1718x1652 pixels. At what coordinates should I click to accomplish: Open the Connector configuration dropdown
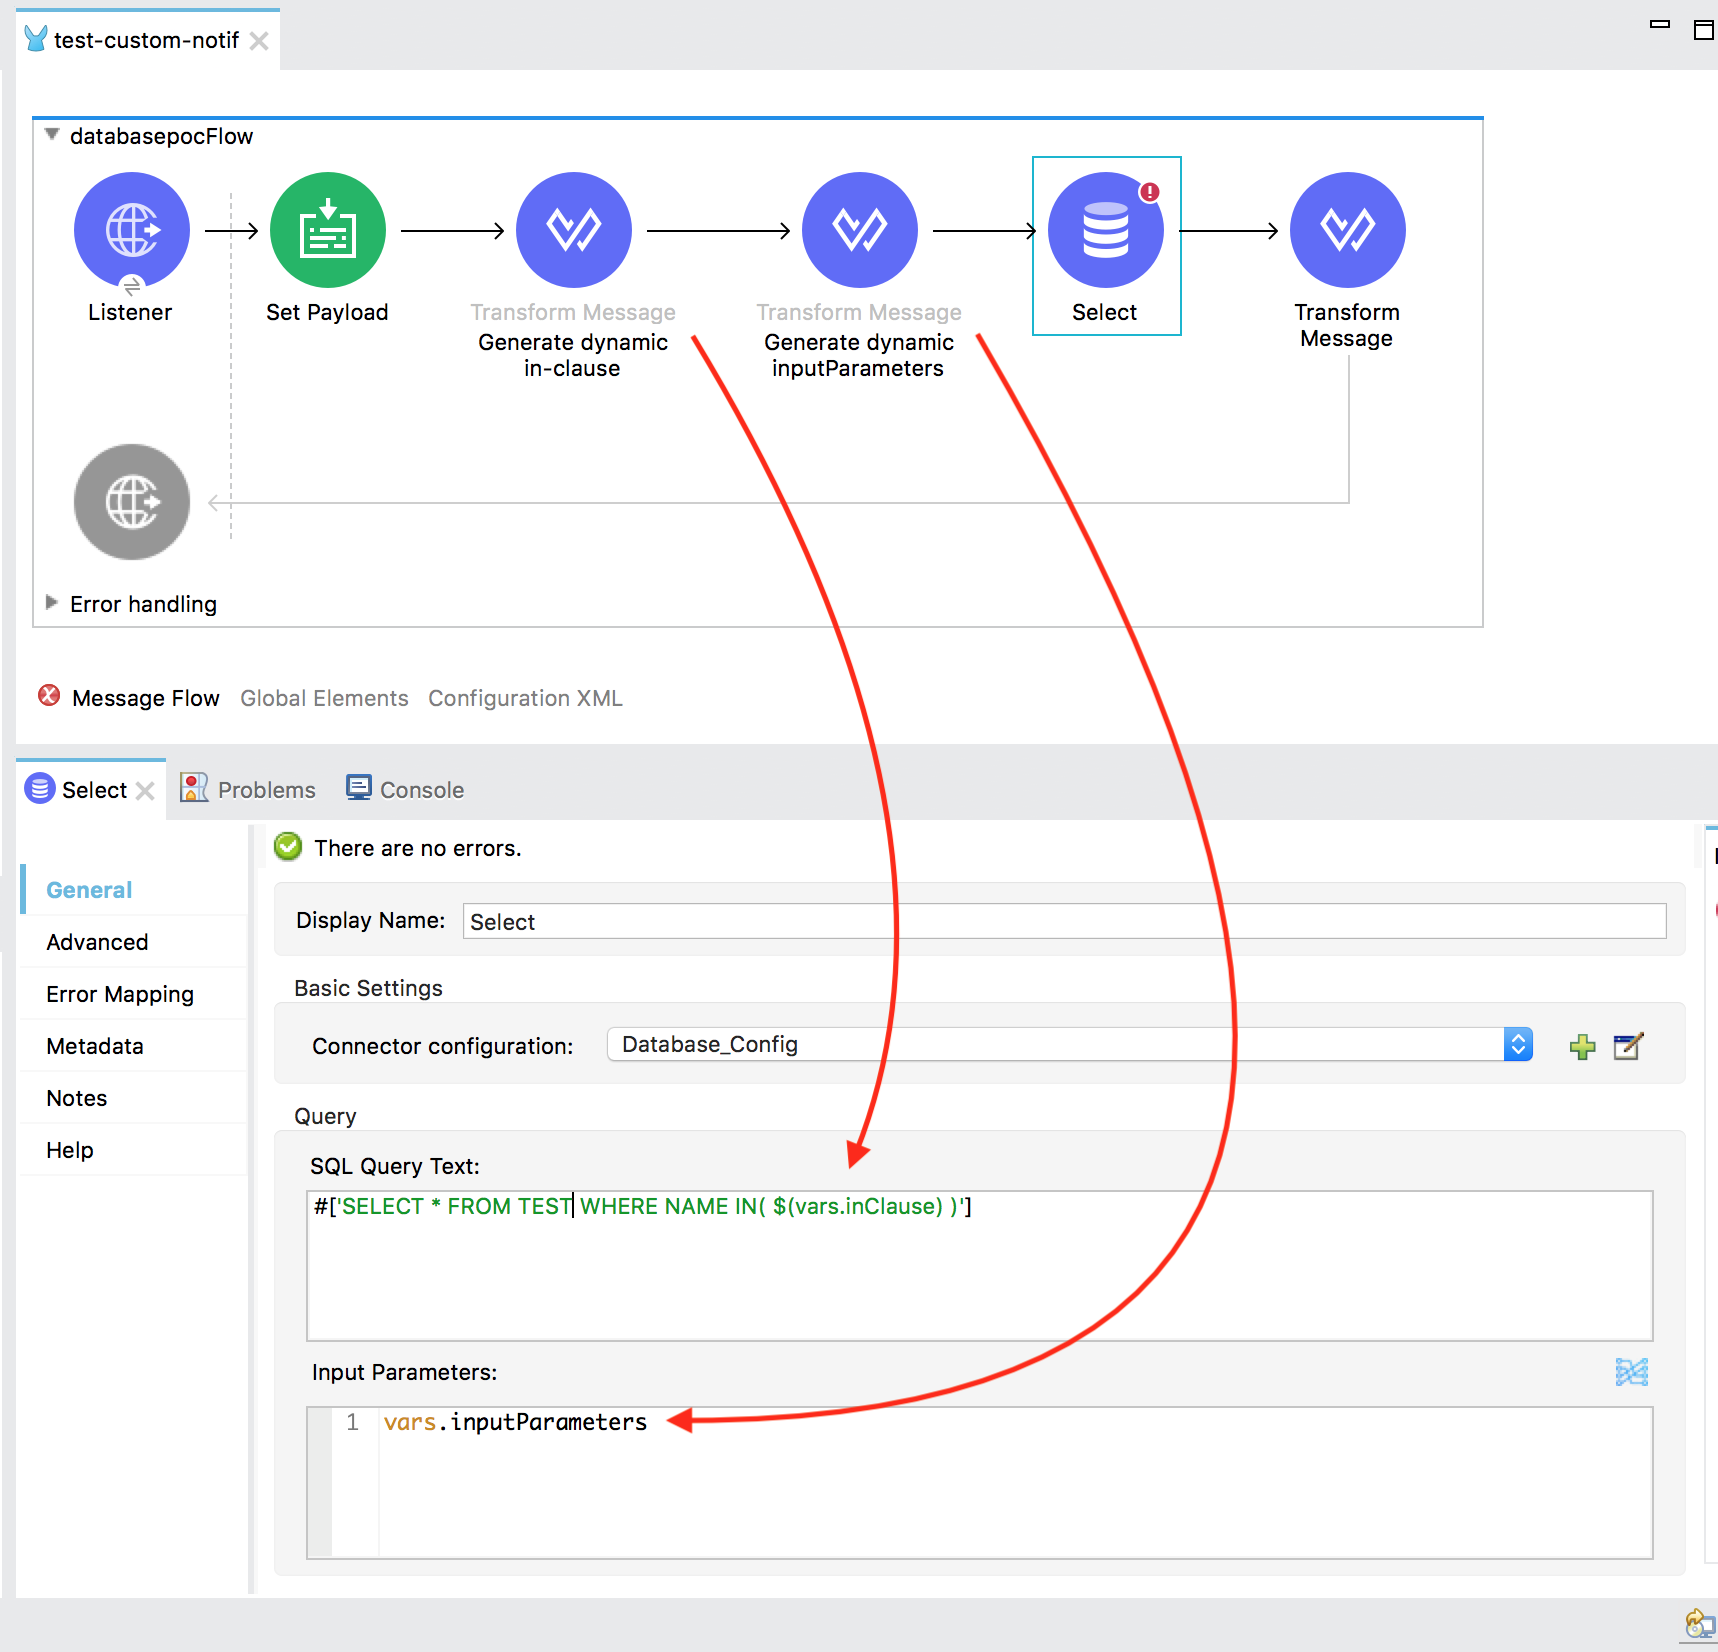(x=1517, y=1045)
